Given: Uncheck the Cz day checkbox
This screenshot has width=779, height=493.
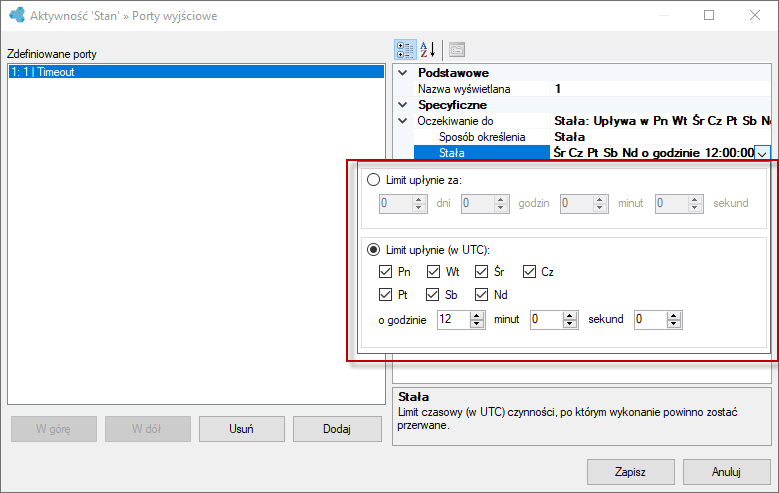Looking at the screenshot, I should pos(529,271).
